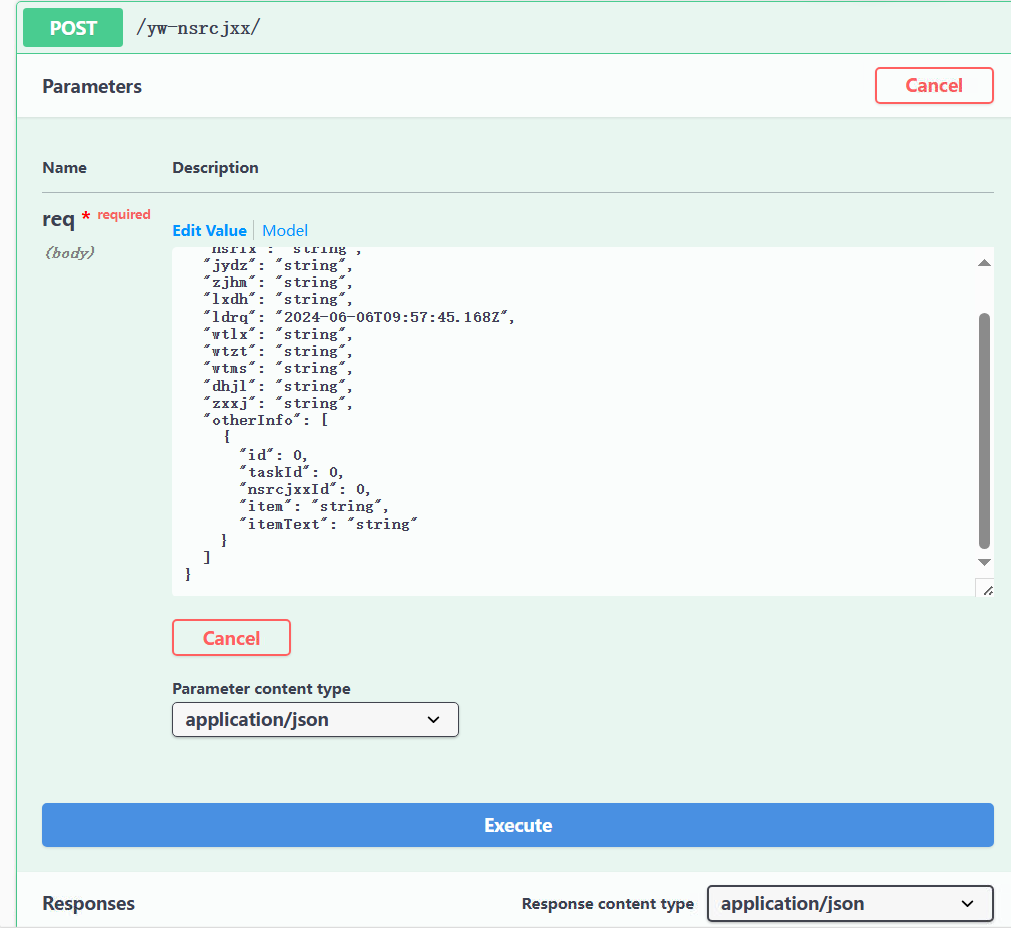Image resolution: width=1011 pixels, height=928 pixels.
Task: Switch to Edit Value tab
Action: (210, 230)
